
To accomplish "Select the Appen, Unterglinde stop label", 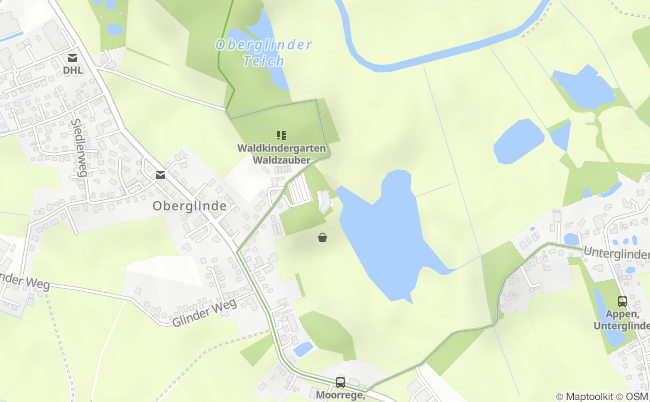I will 622,320.
